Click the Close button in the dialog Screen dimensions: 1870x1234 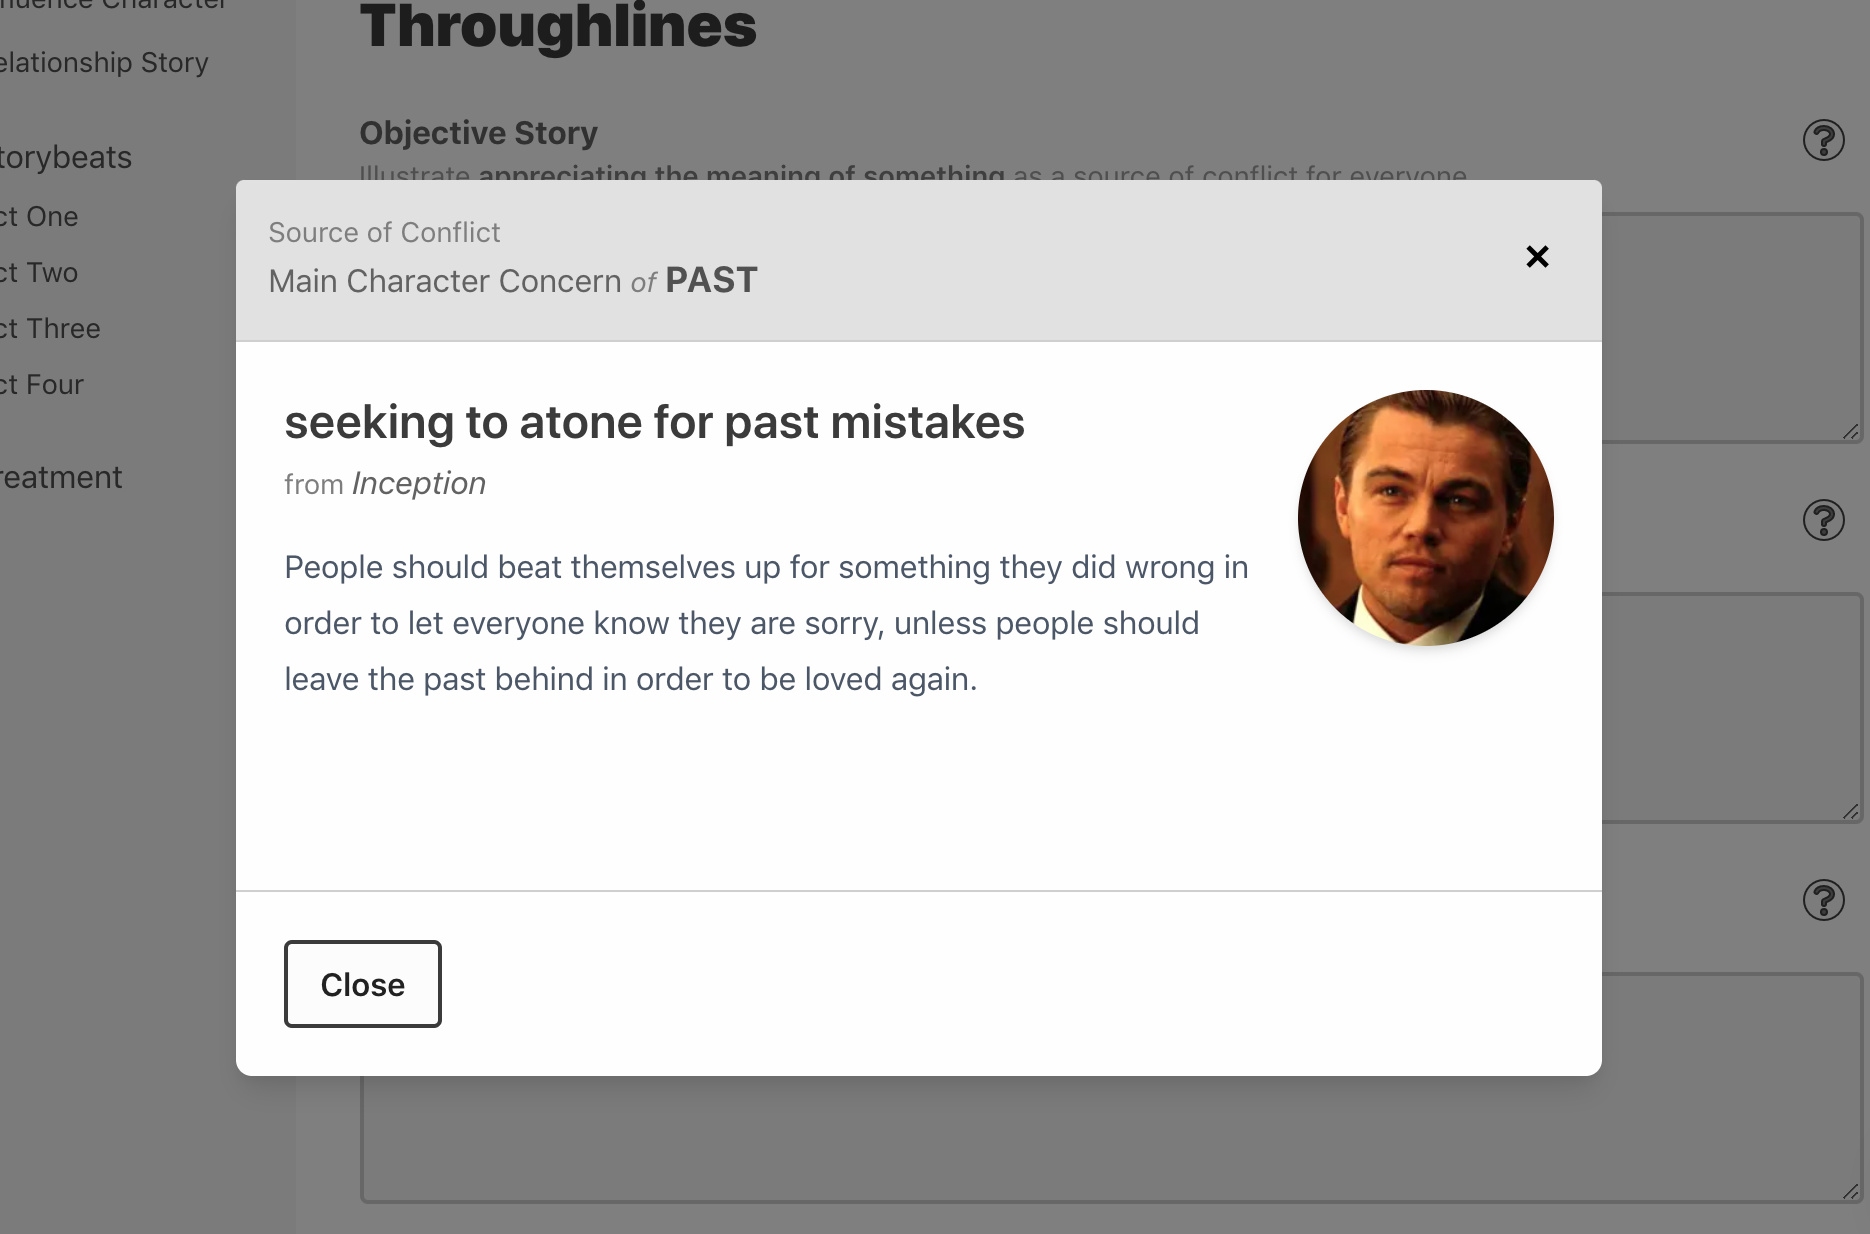point(362,984)
